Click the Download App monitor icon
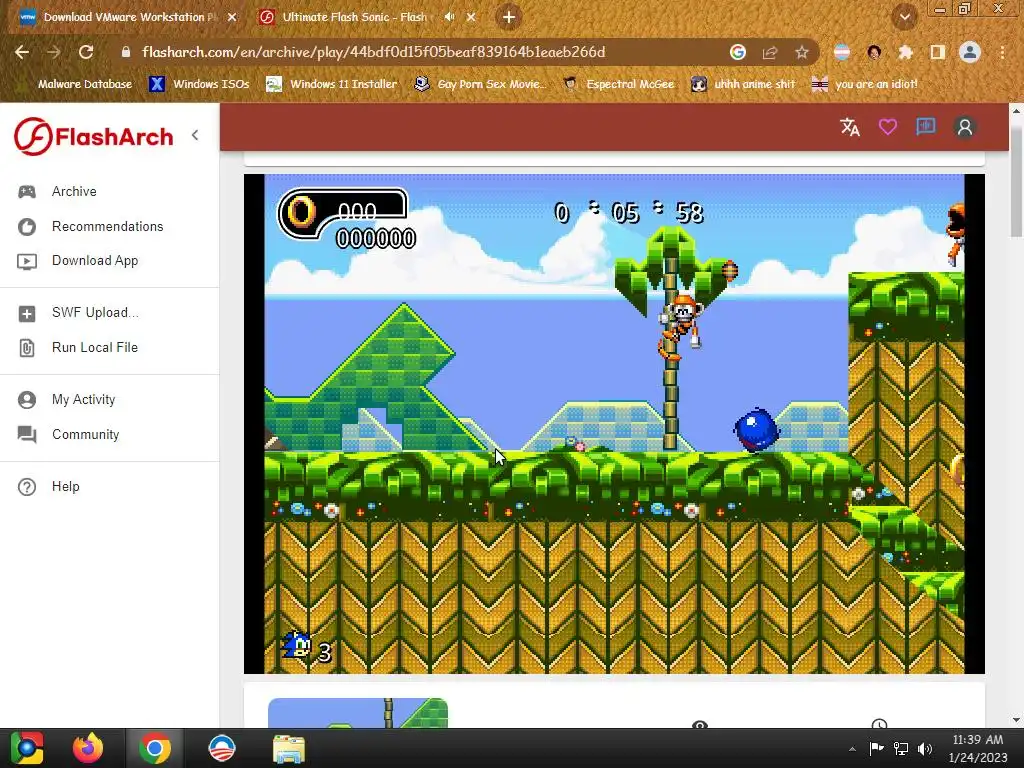Image resolution: width=1024 pixels, height=768 pixels. click(x=27, y=262)
